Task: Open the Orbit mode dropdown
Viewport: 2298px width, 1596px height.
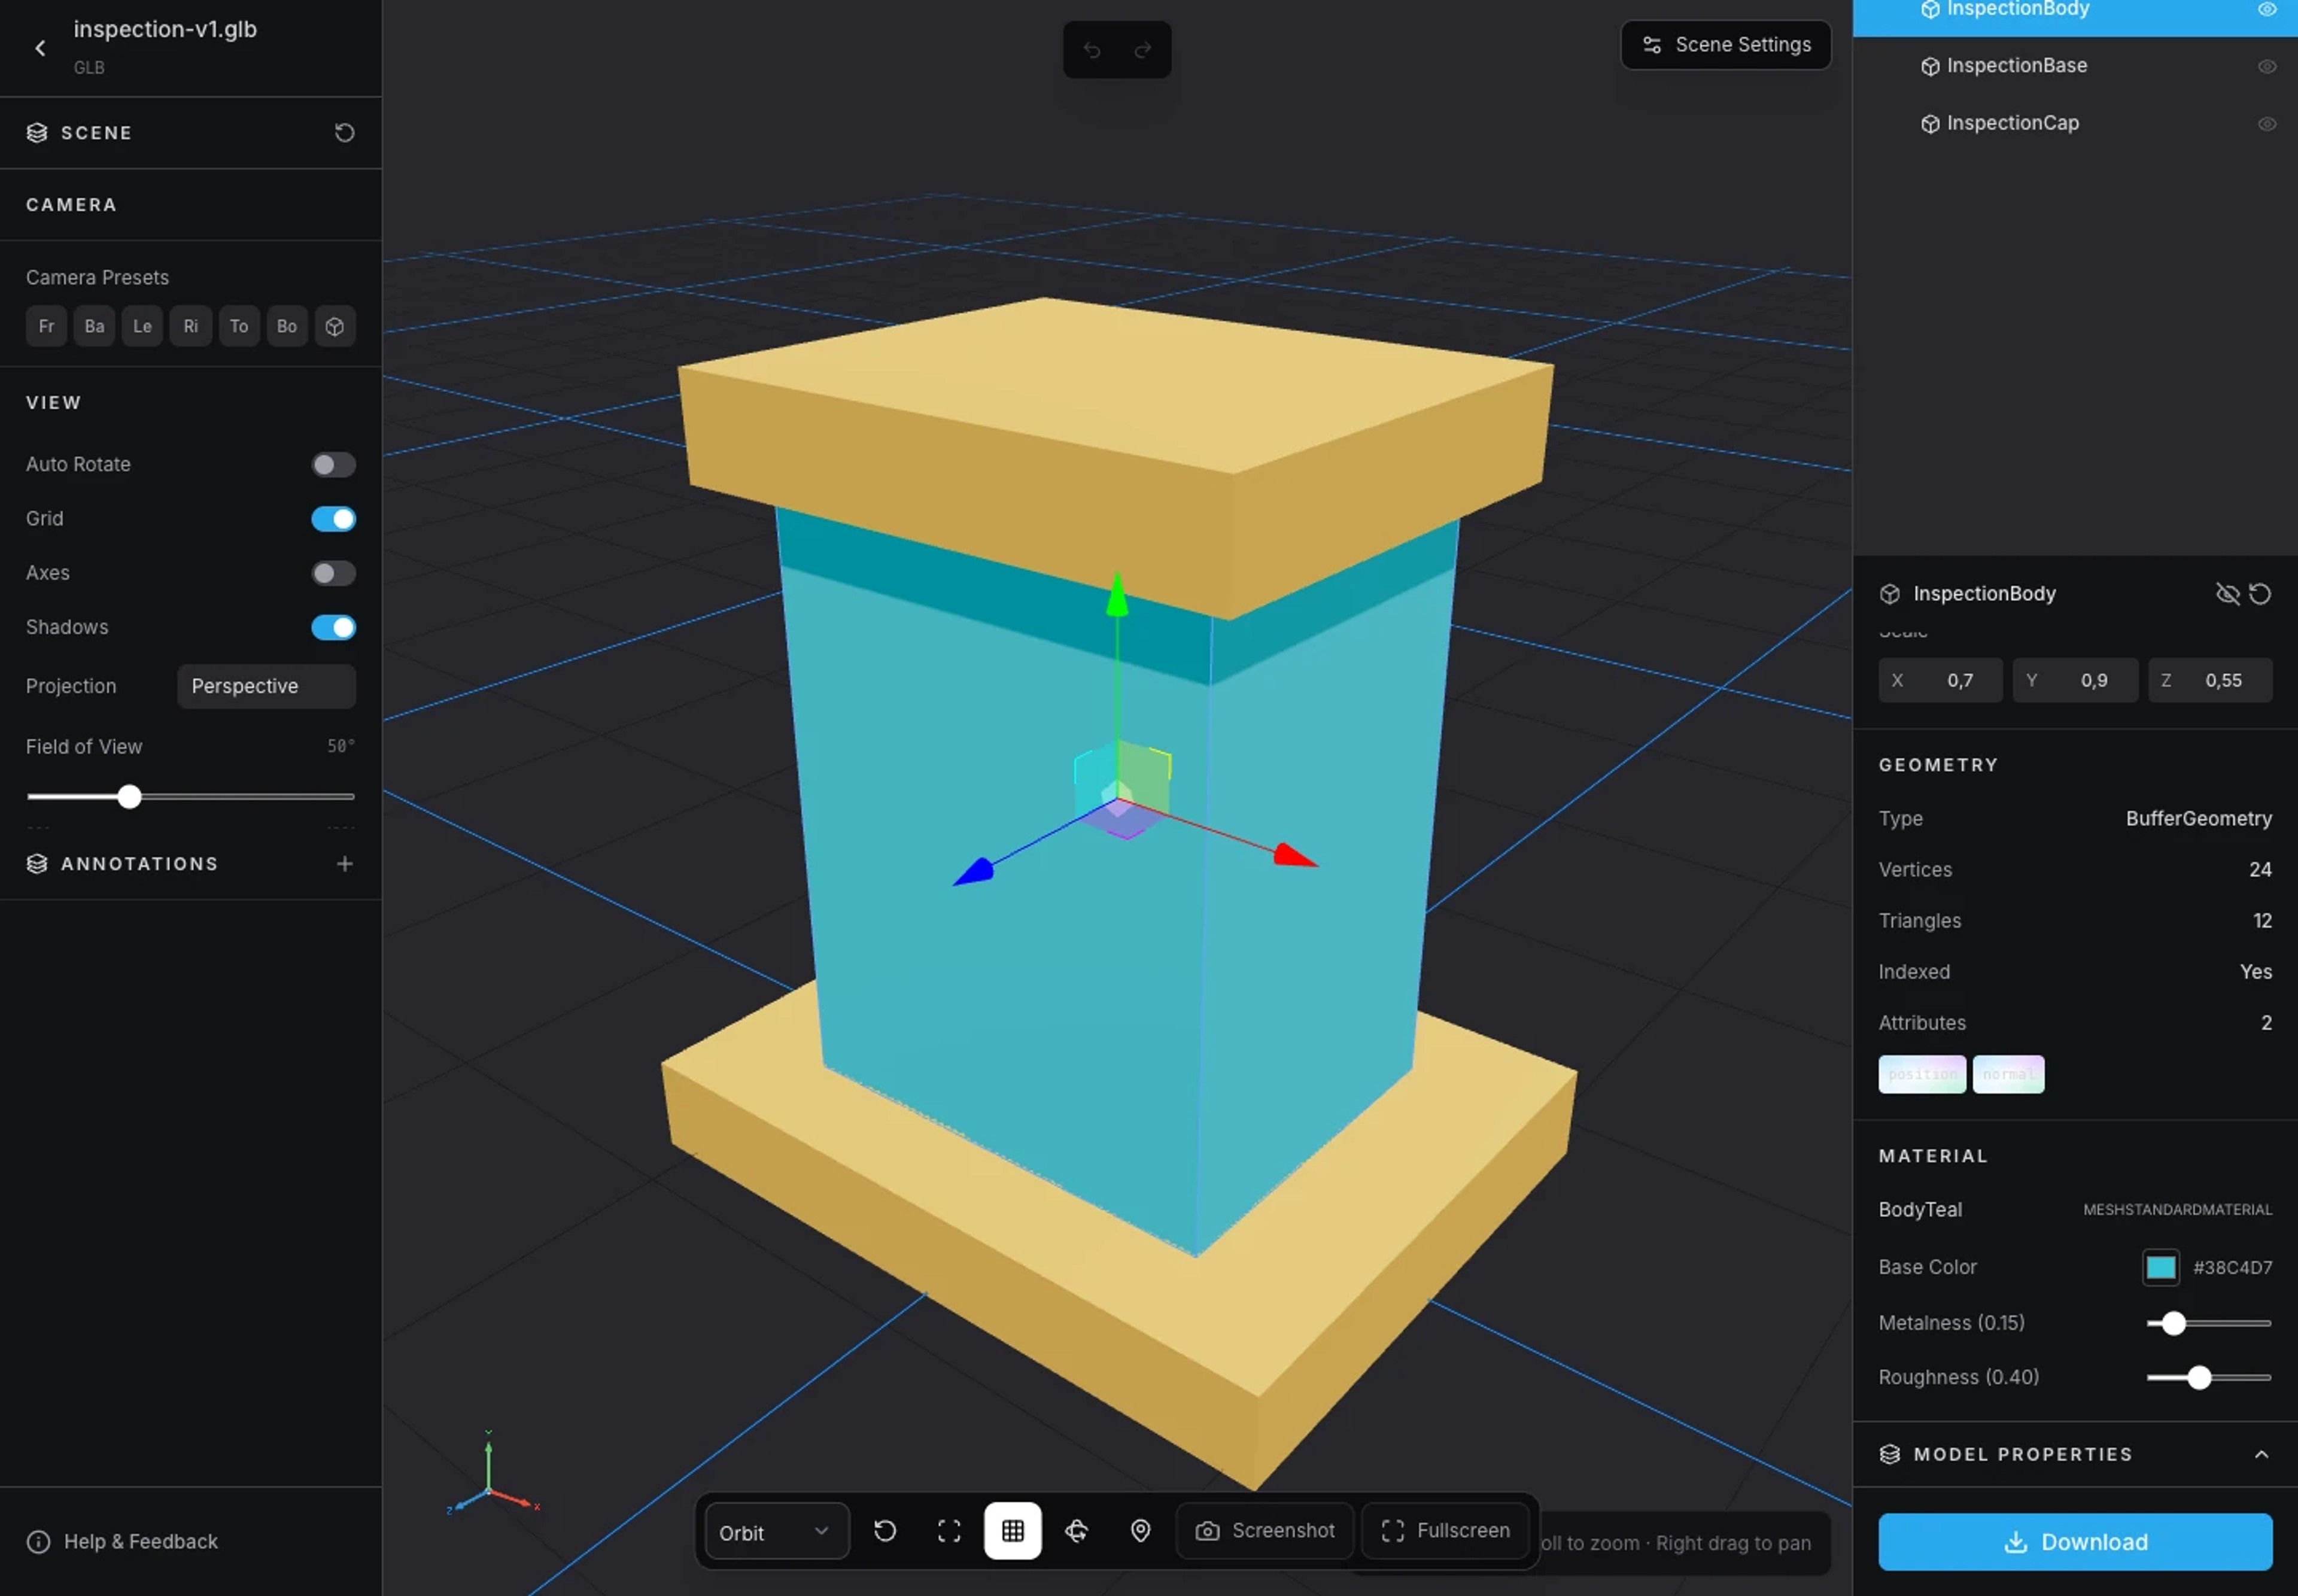Action: (776, 1531)
